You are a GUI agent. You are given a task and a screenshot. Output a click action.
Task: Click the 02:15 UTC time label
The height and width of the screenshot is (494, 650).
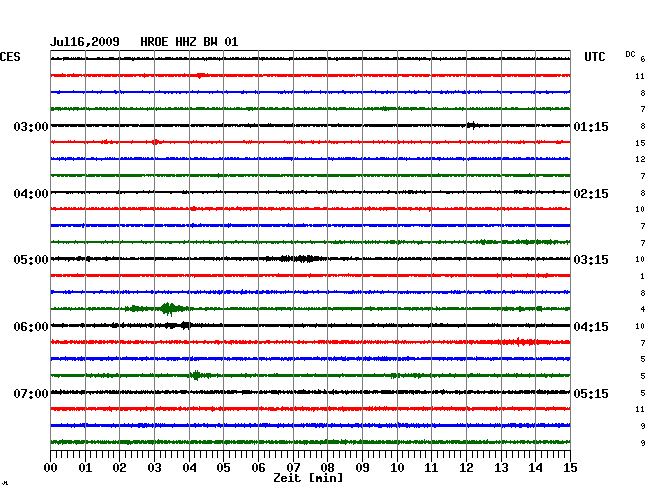coord(591,194)
